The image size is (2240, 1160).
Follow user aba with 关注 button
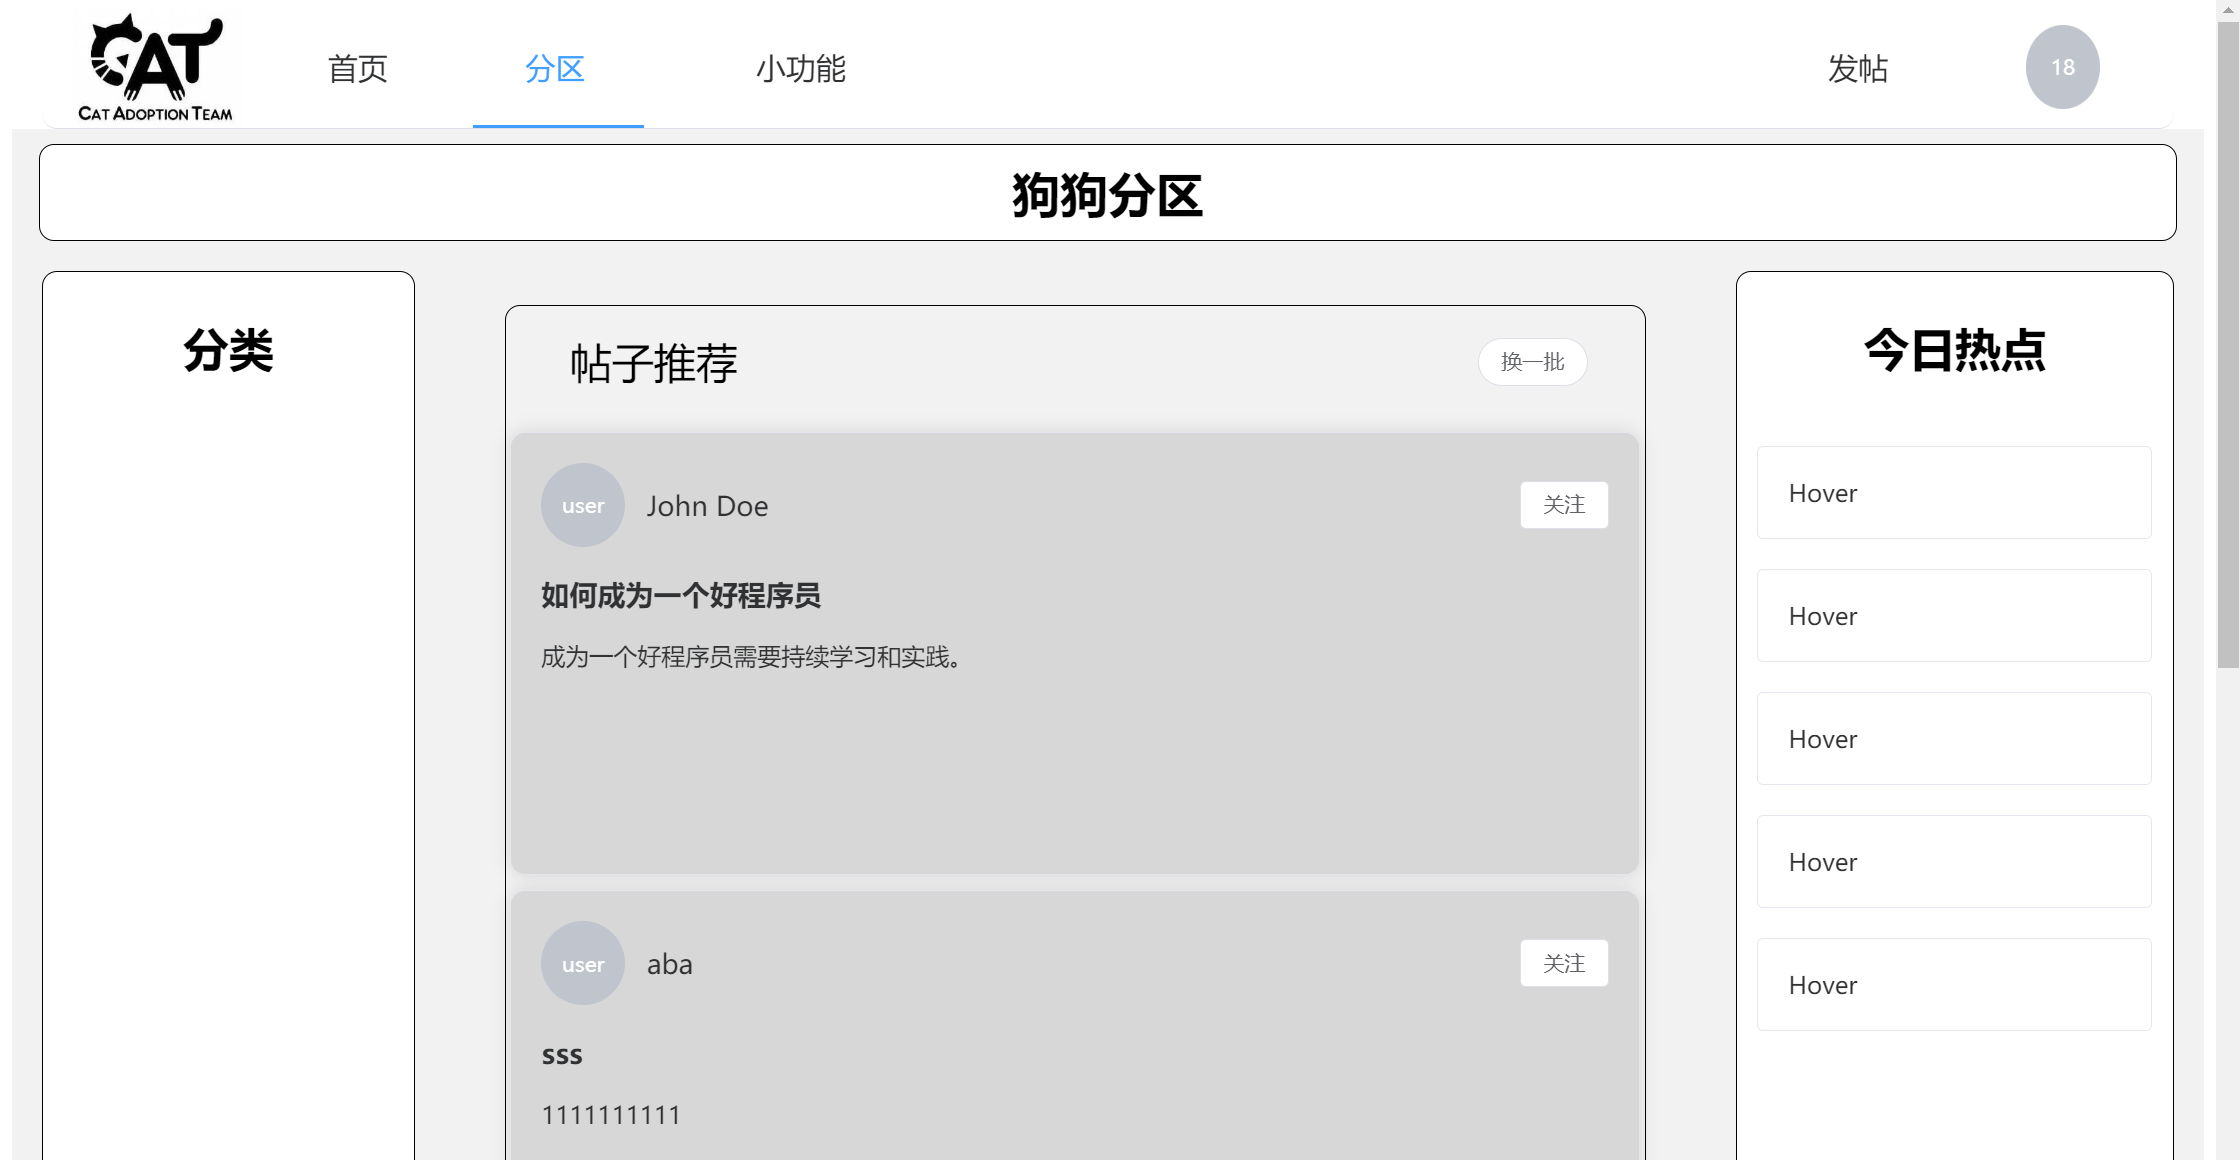point(1564,963)
